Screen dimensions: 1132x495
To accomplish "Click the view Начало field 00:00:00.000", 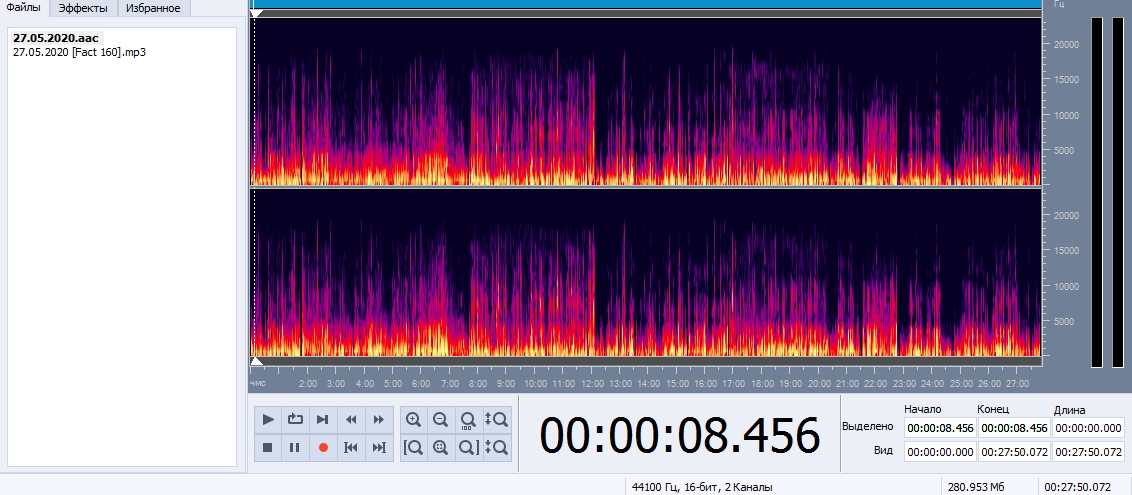I will pos(940,452).
